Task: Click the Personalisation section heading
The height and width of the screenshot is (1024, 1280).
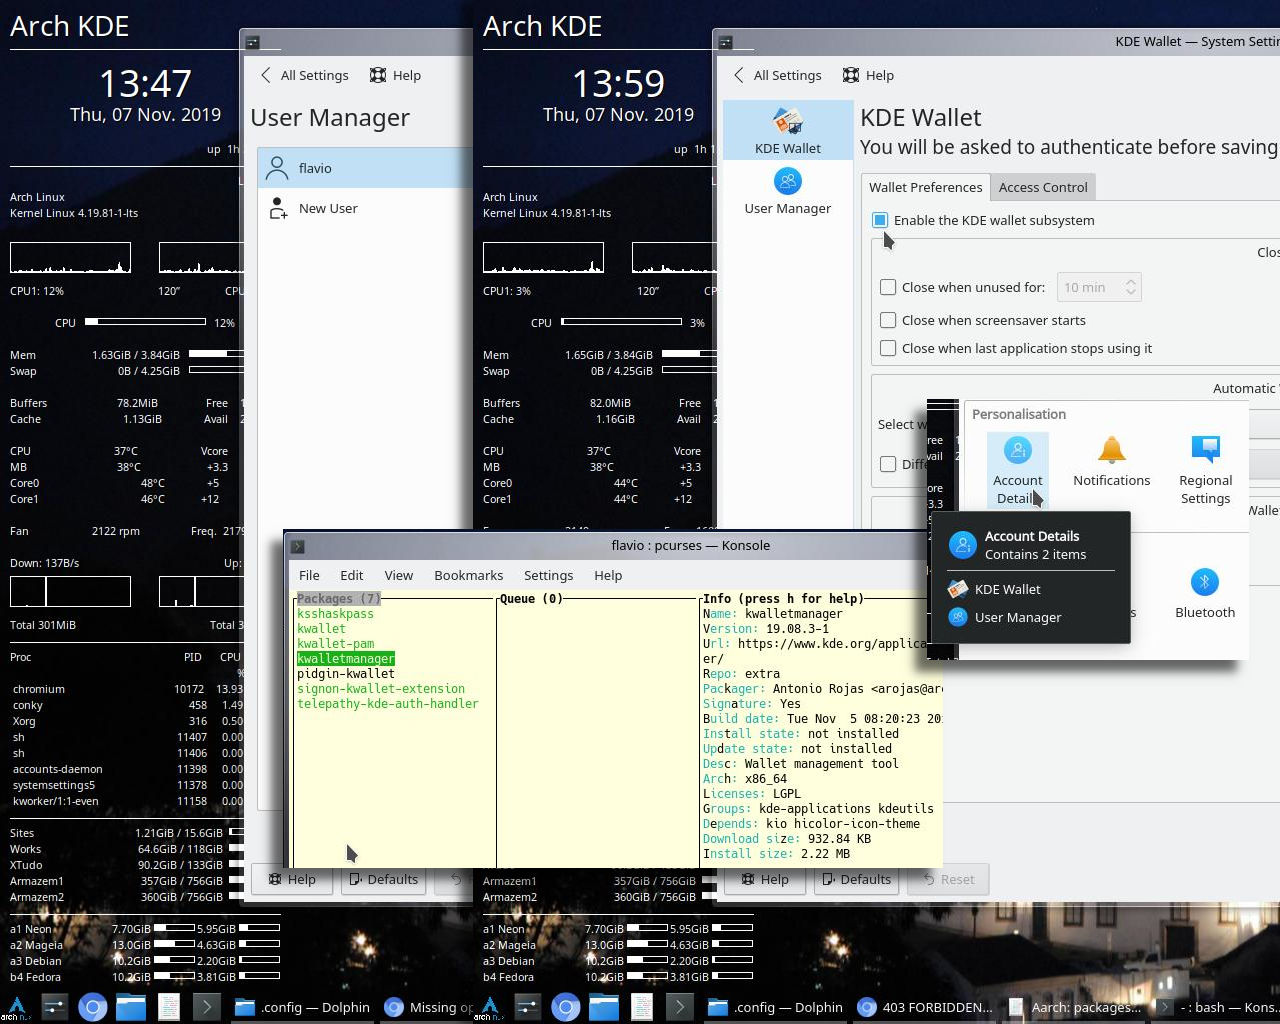Action: [1019, 414]
